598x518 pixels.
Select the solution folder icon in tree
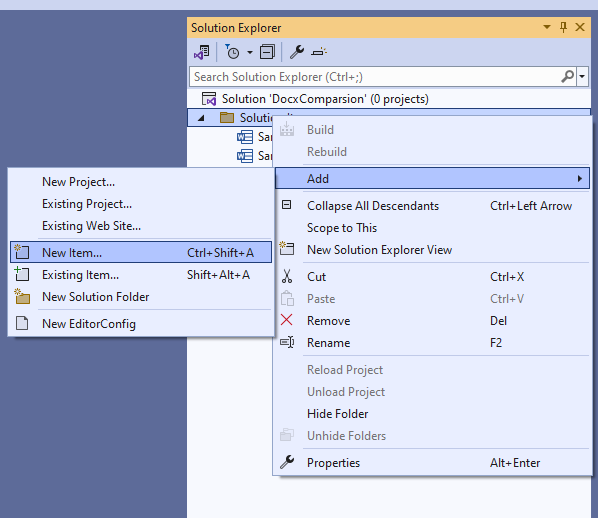227,117
